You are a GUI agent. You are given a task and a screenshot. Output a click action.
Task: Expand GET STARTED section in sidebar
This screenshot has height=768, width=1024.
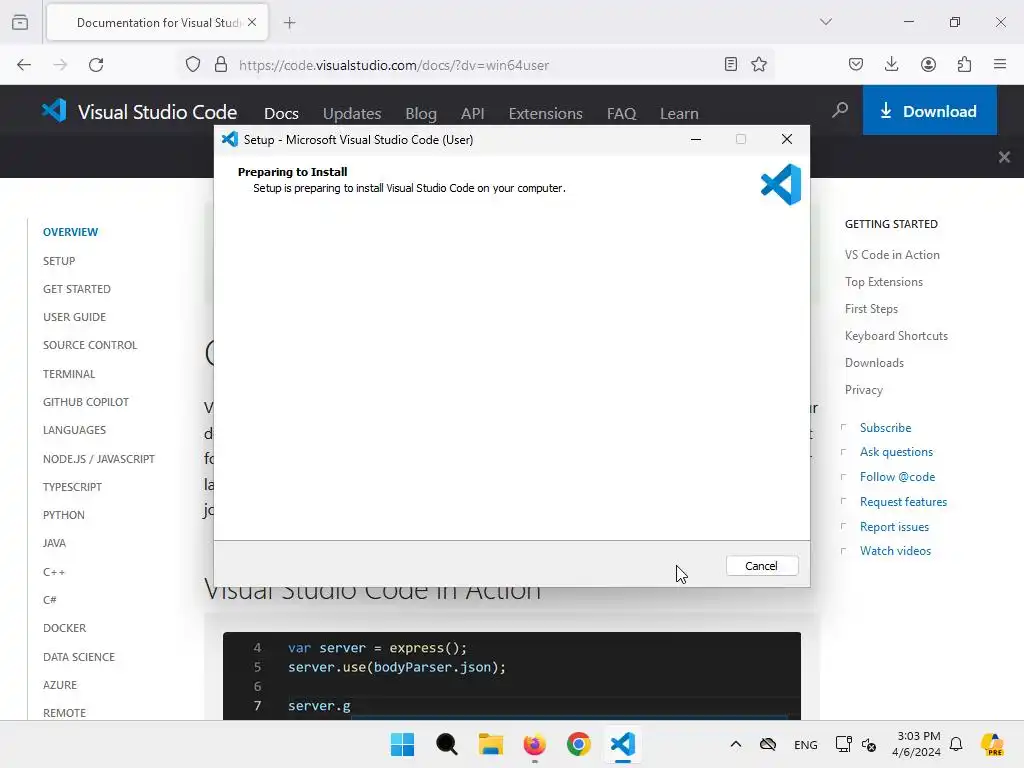[77, 289]
